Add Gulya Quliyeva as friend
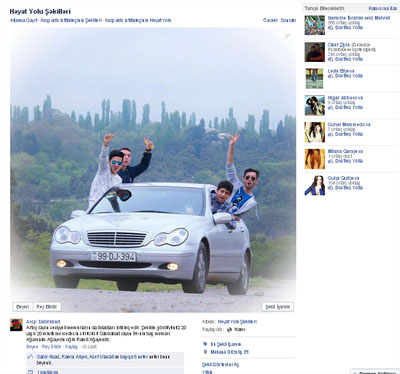Screen dimensions: 400x374 345,188
